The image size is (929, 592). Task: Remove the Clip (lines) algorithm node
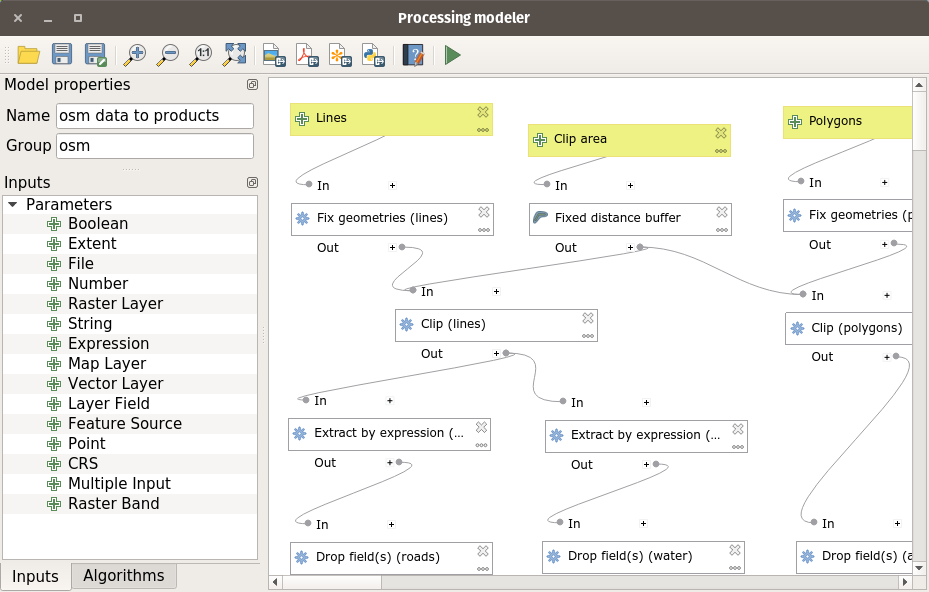(588, 318)
